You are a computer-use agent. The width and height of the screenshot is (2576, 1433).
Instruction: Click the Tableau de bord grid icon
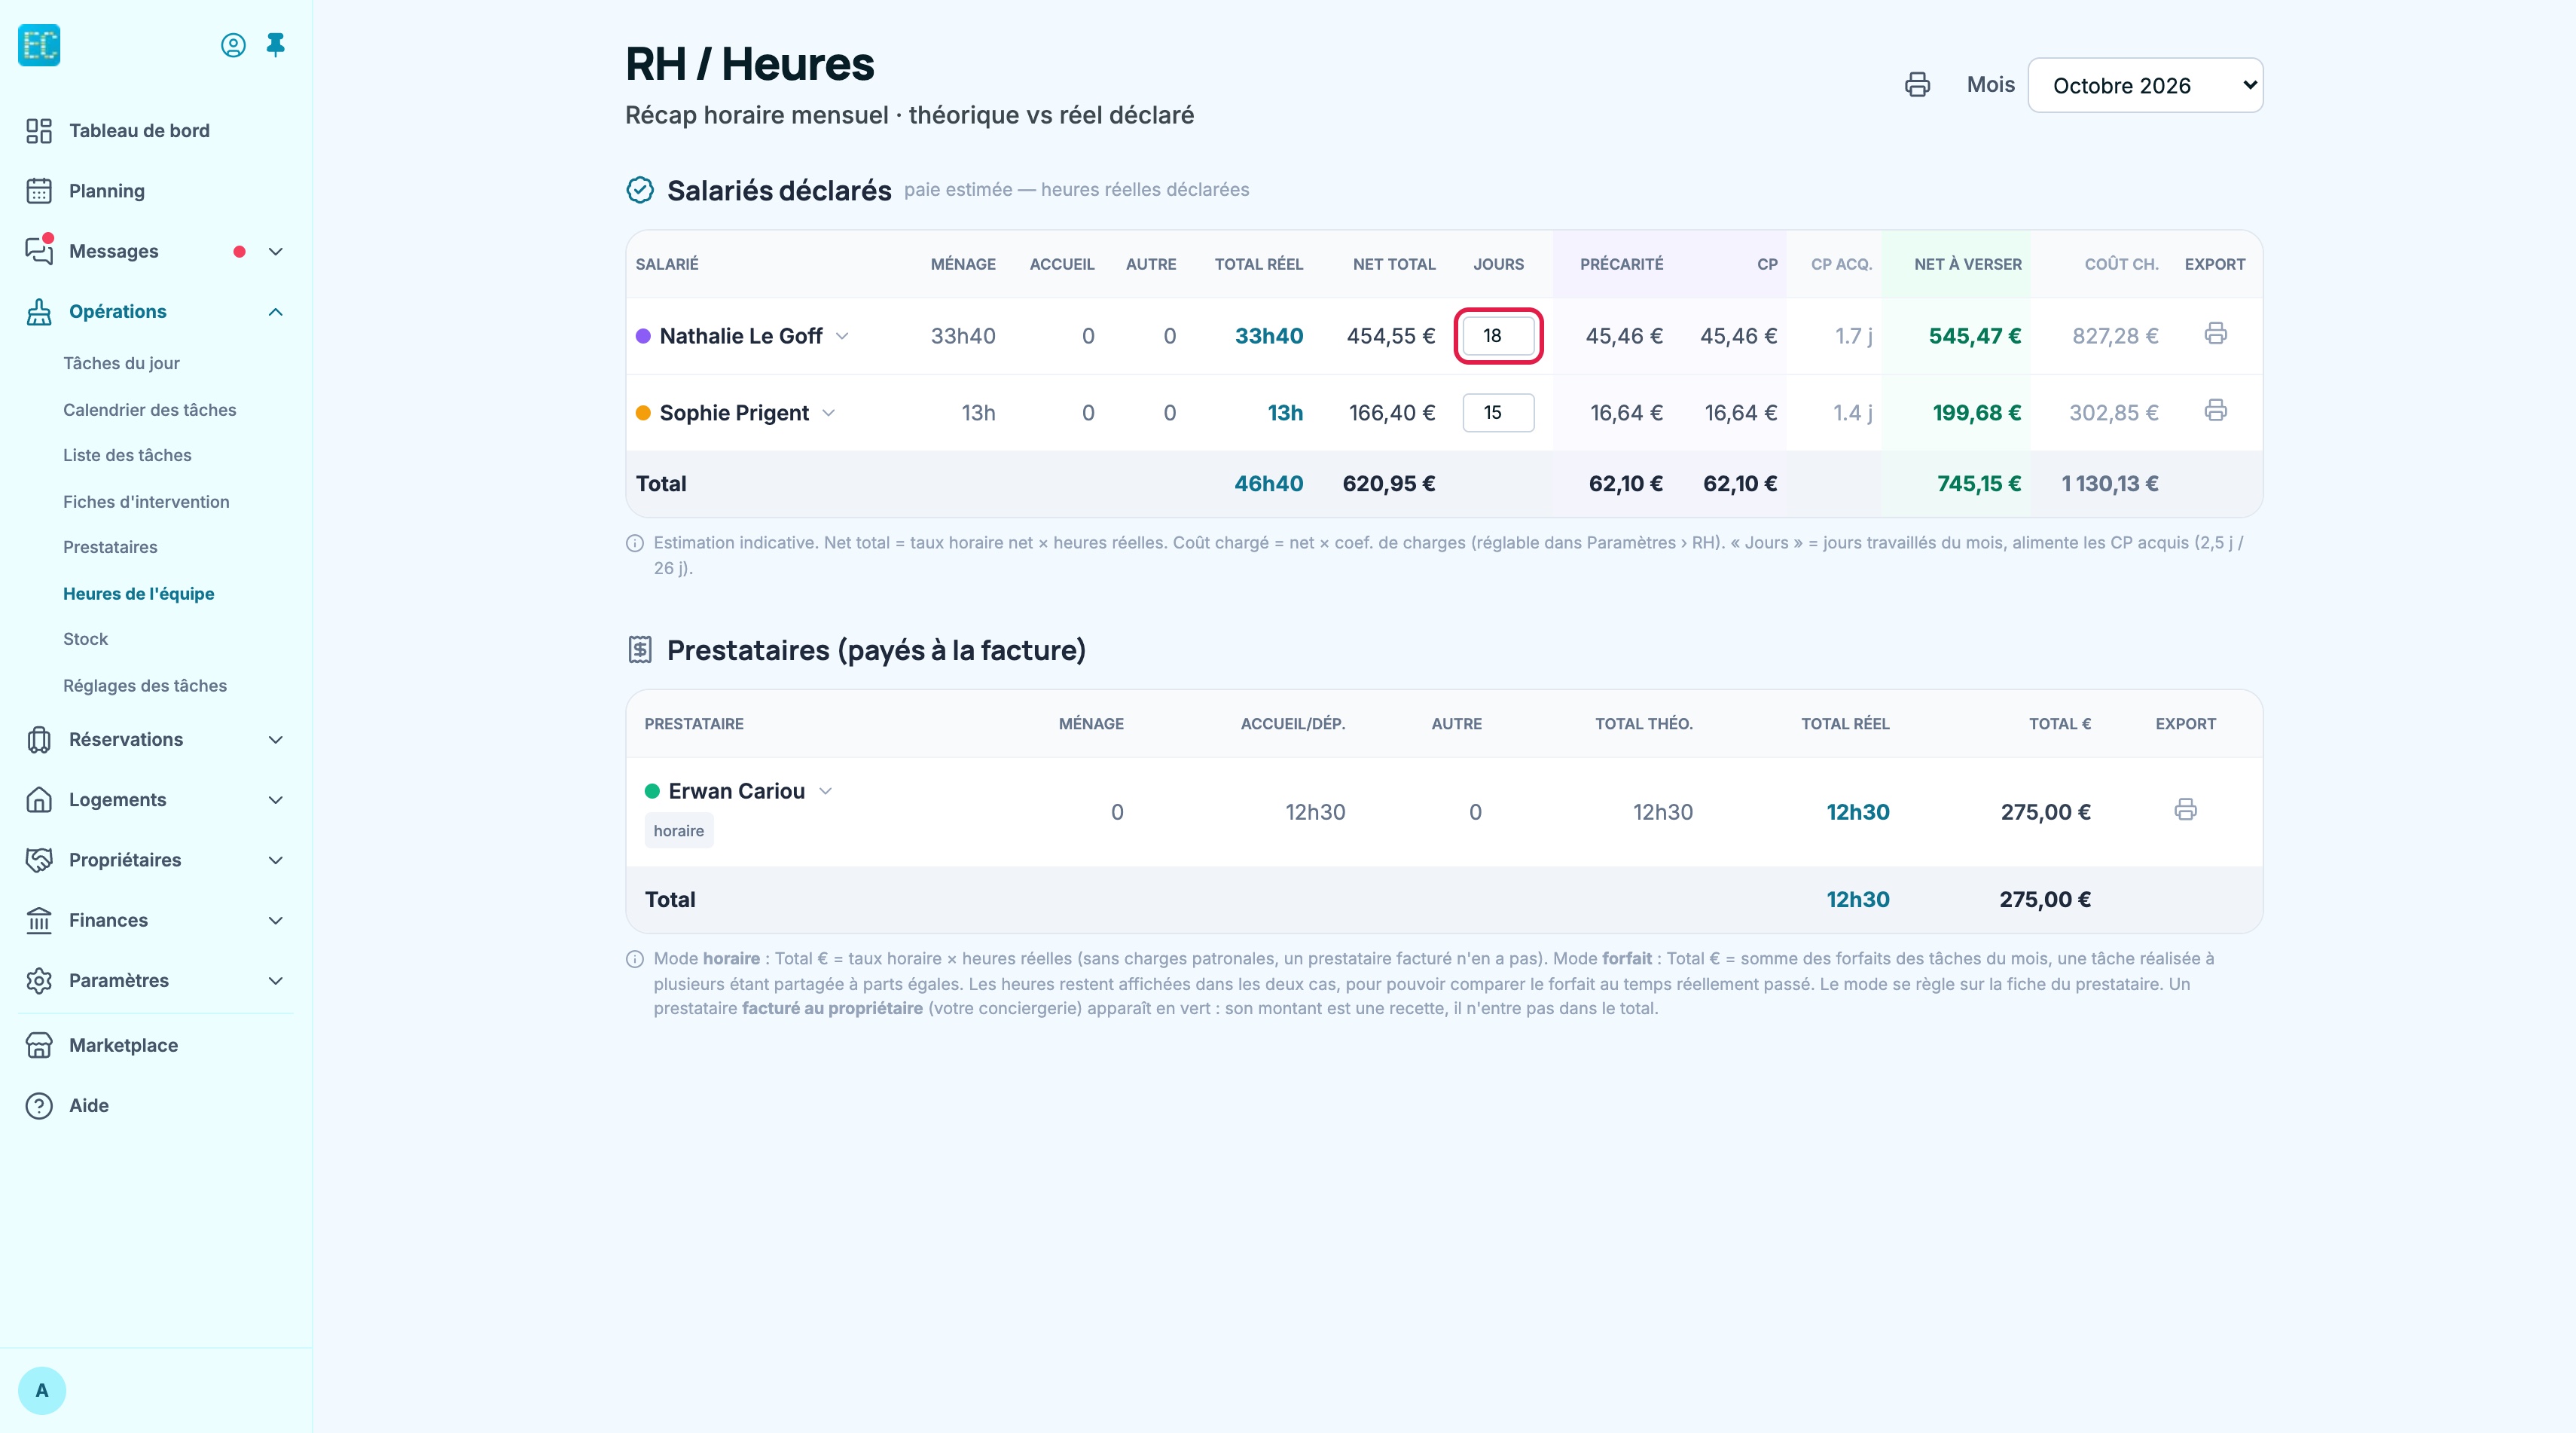click(39, 131)
